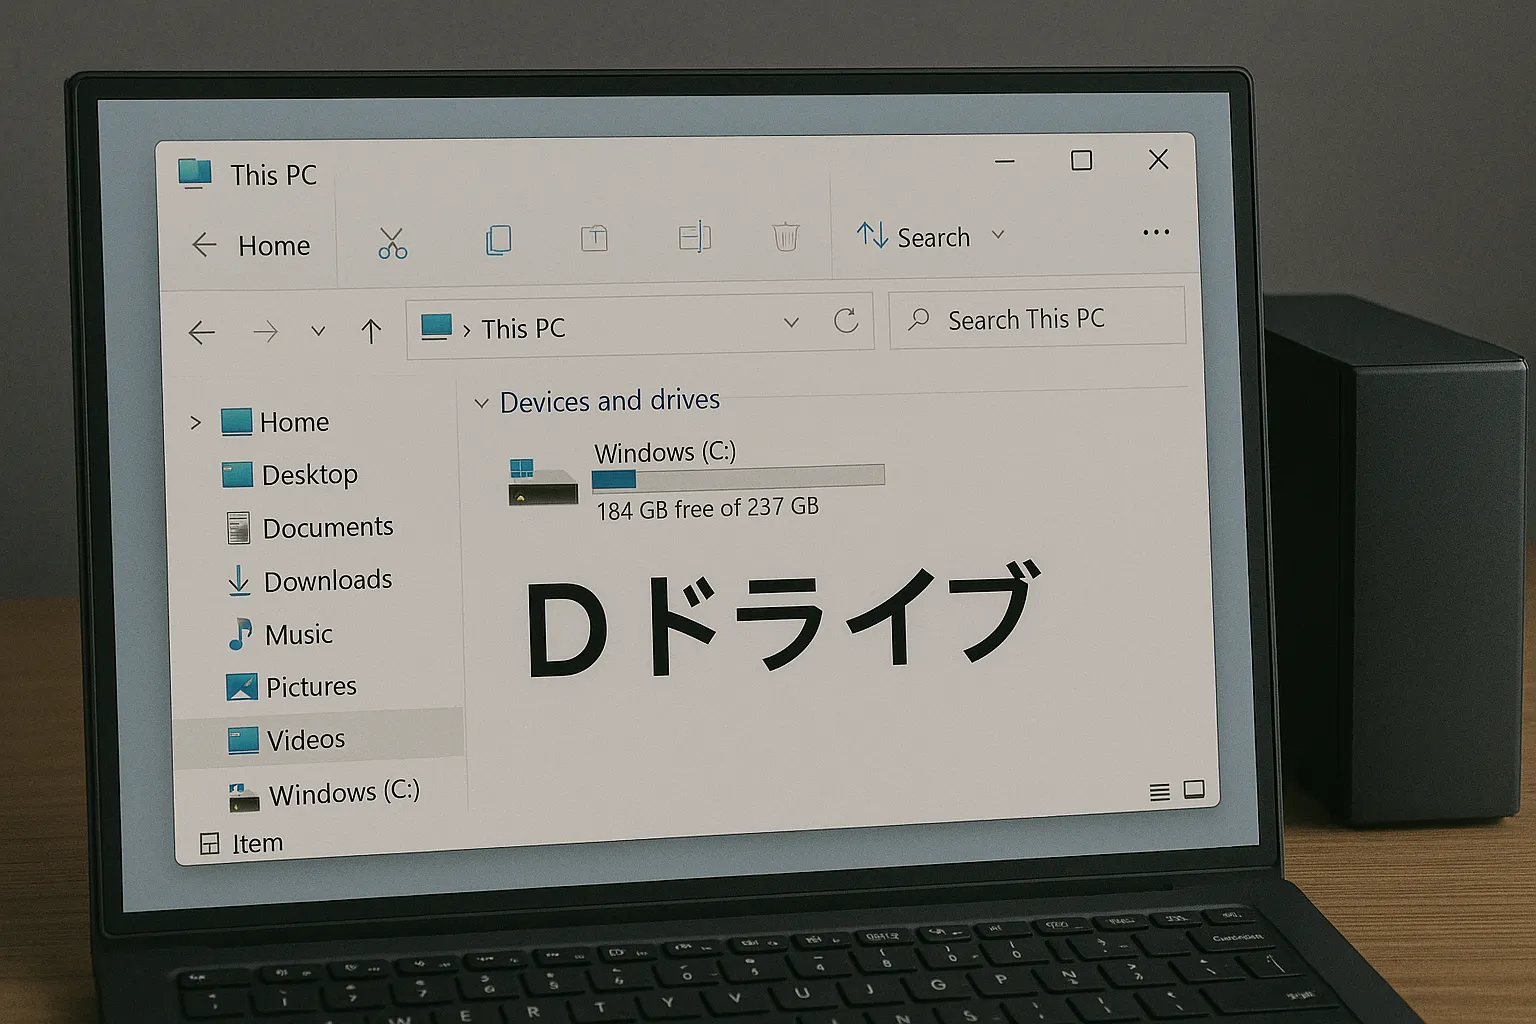Click the Windows (C:) drive name
Screen dimensions: 1536x1024
coord(665,452)
